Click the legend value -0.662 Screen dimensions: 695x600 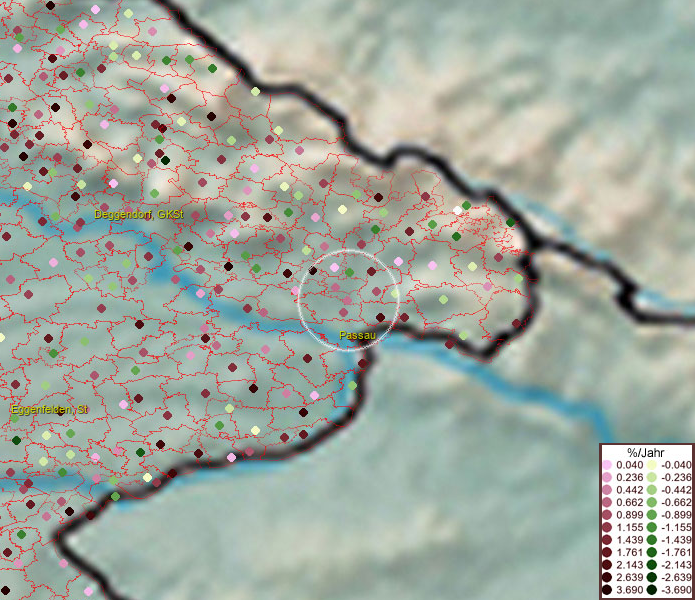pos(676,503)
